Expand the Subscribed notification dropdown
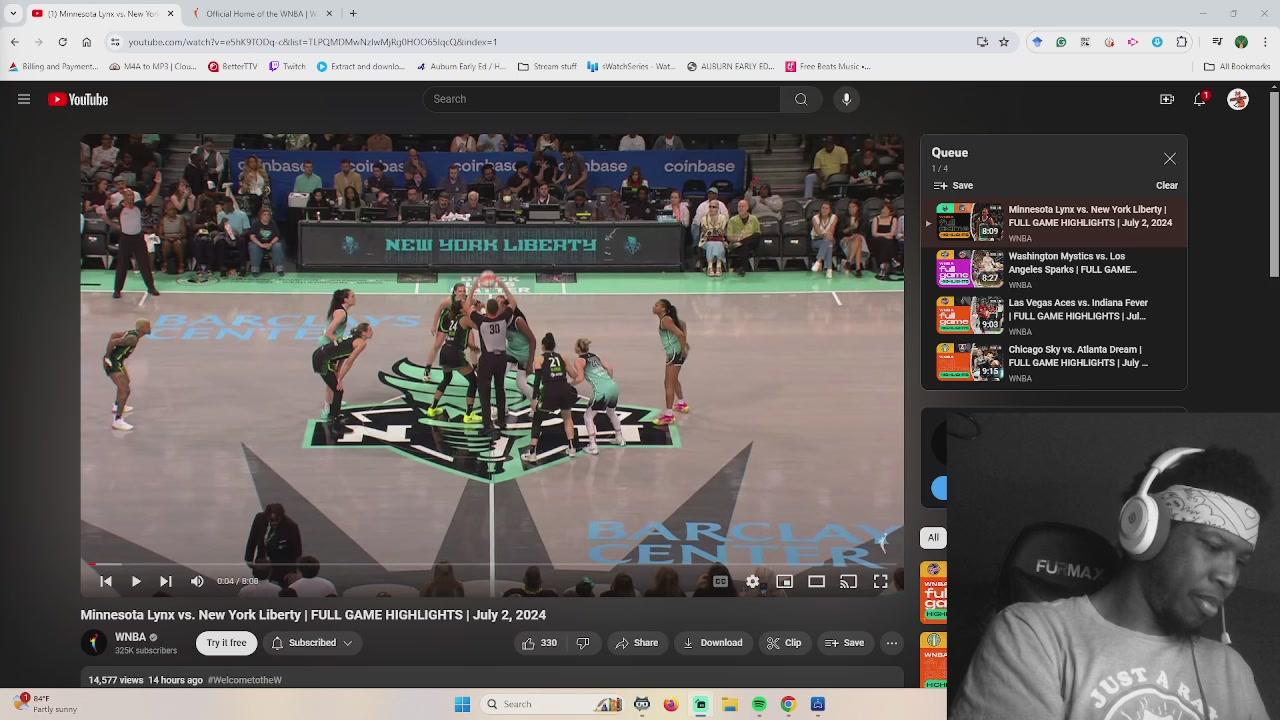 [x=312, y=643]
